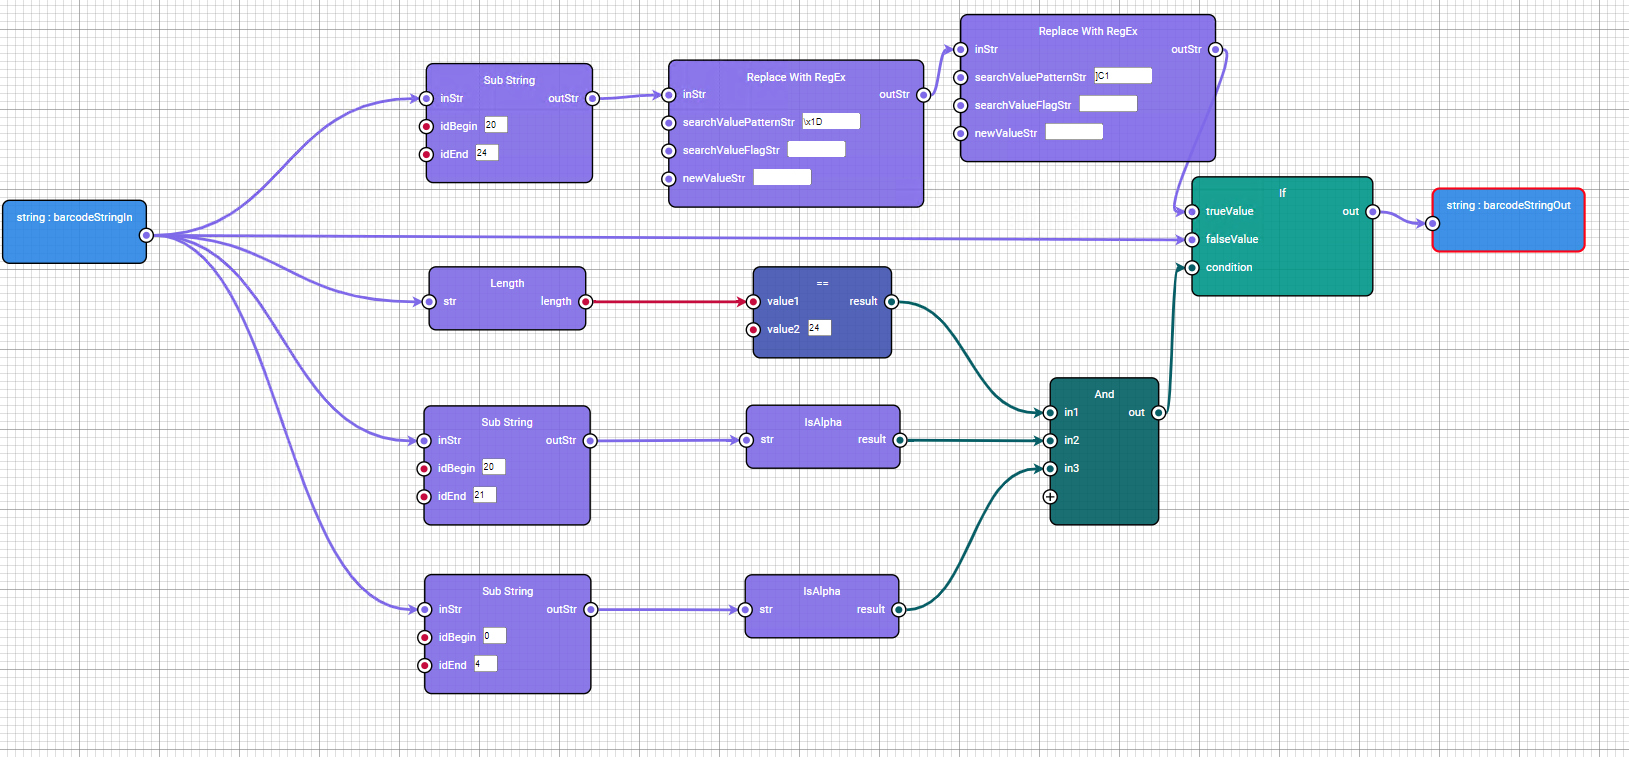Image resolution: width=1629 pixels, height=757 pixels.
Task: Edit the idEnd field with value 21
Action: (x=484, y=495)
